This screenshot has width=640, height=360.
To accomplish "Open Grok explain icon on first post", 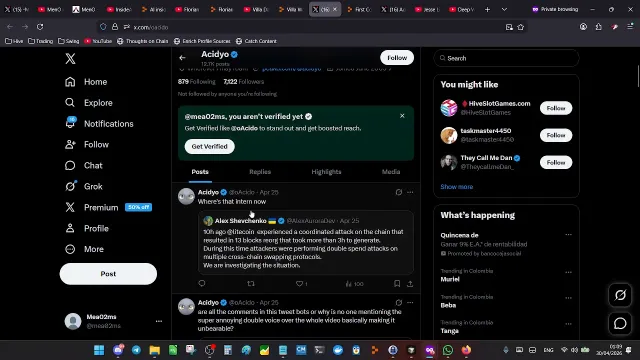I will click(x=399, y=192).
